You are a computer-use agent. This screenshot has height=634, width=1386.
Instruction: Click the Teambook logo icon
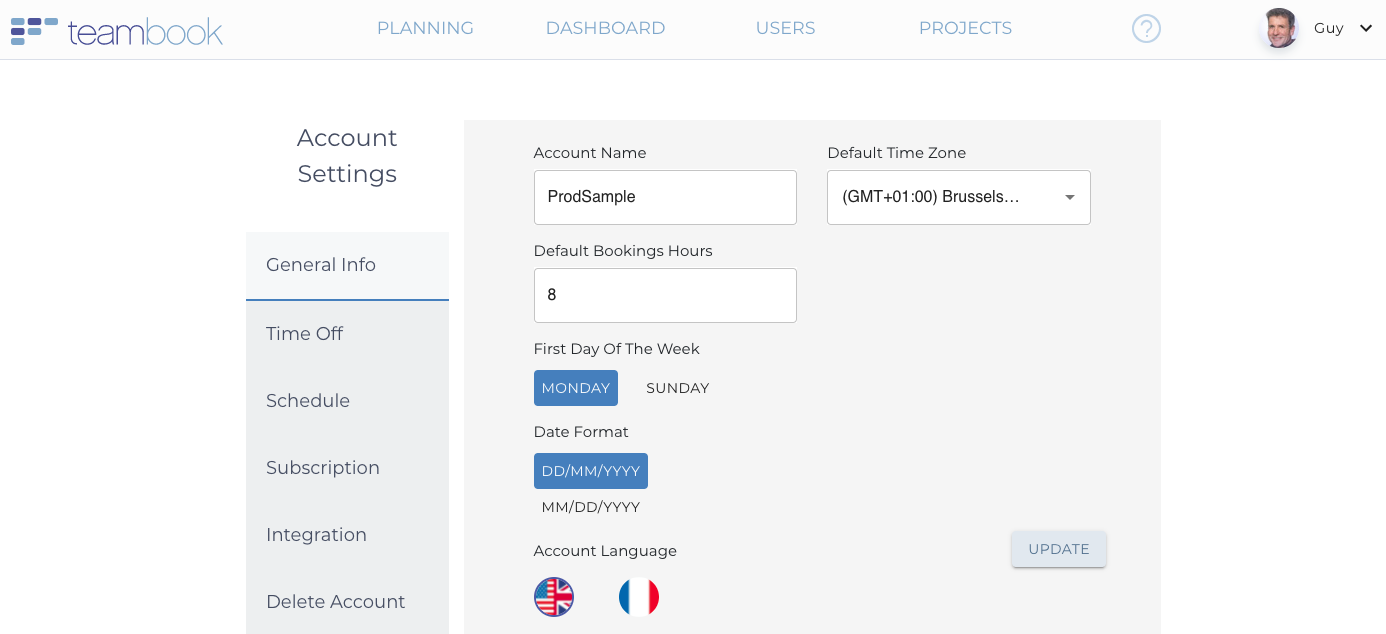coord(34,31)
